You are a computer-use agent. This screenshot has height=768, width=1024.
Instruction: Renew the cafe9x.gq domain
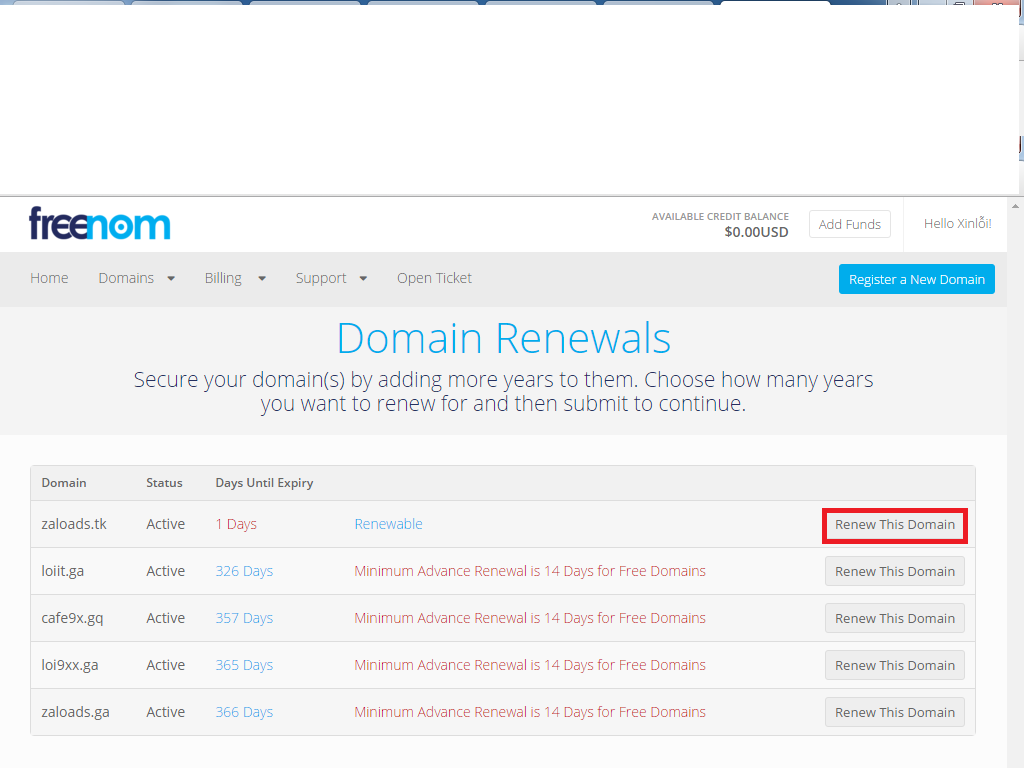click(895, 619)
